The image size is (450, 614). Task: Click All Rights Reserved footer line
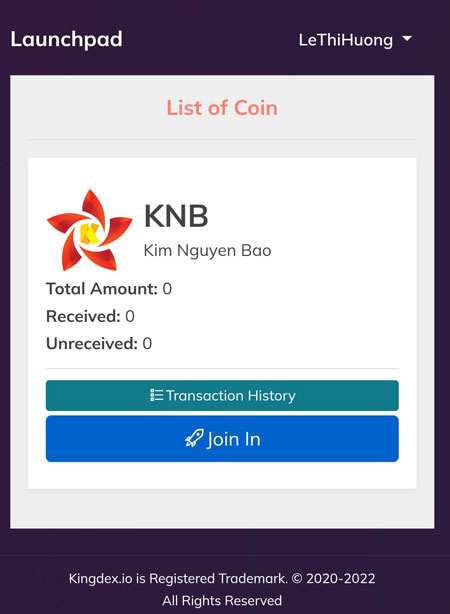tap(222, 600)
